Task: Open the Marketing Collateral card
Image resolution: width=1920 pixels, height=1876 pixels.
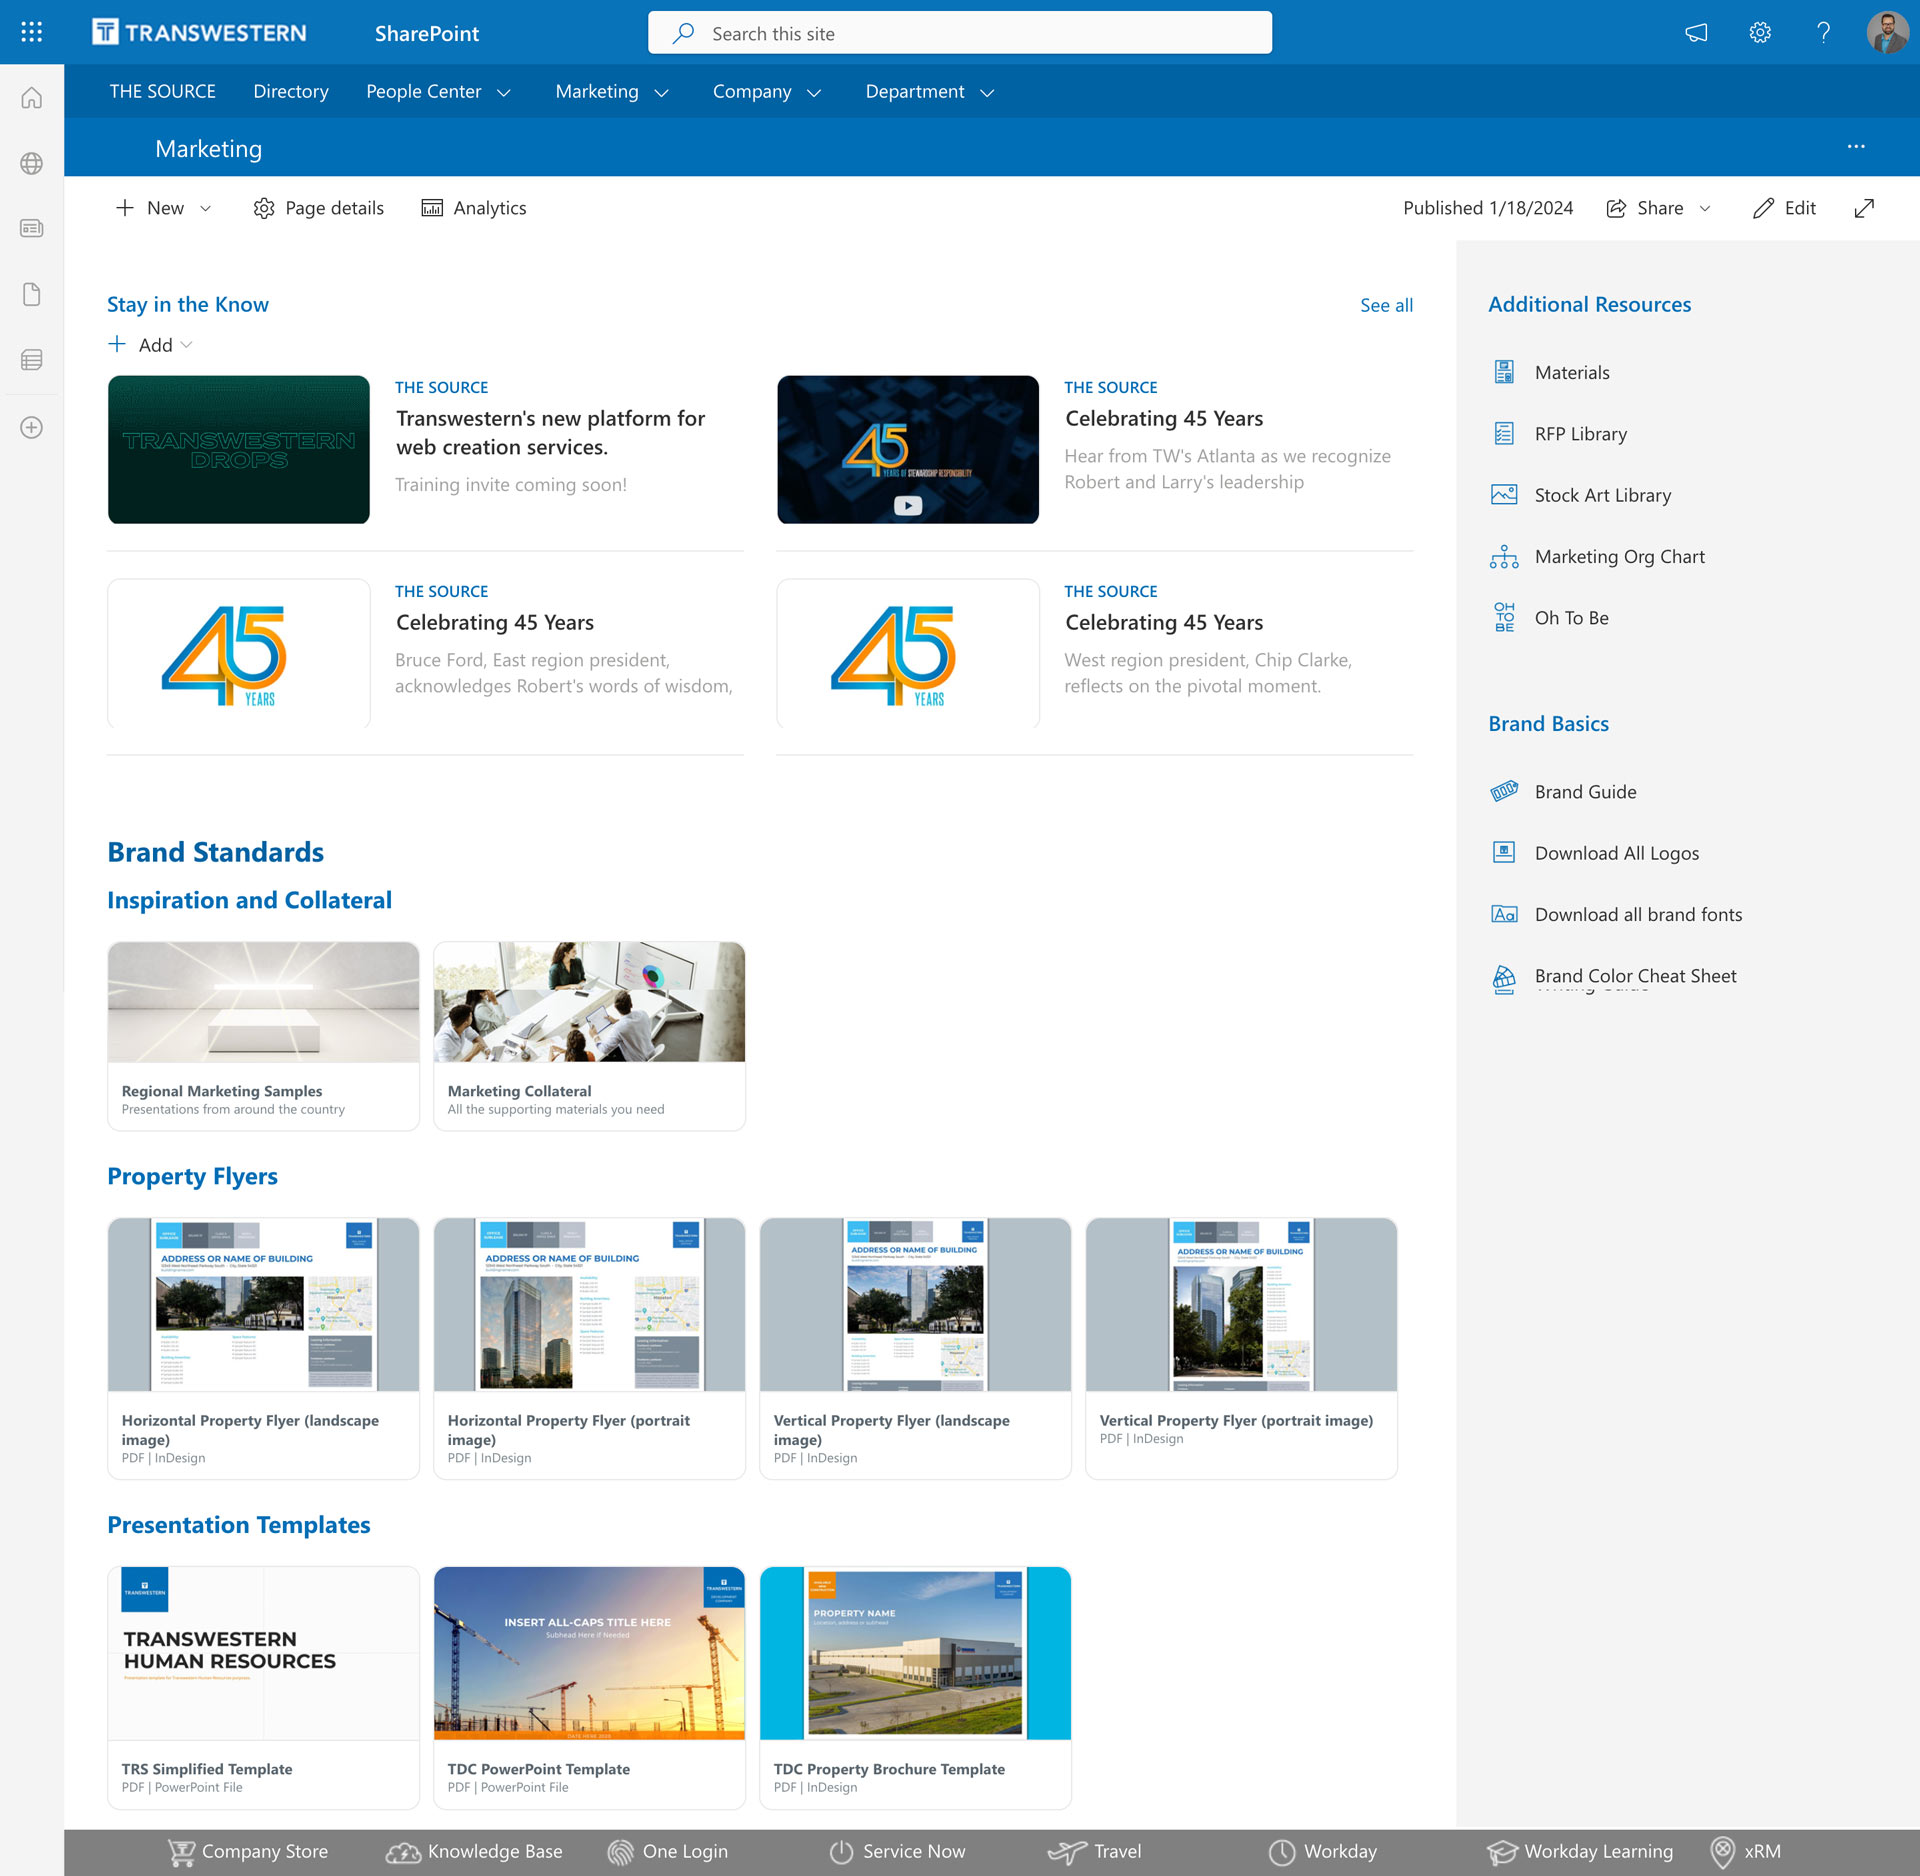Action: (x=589, y=1035)
